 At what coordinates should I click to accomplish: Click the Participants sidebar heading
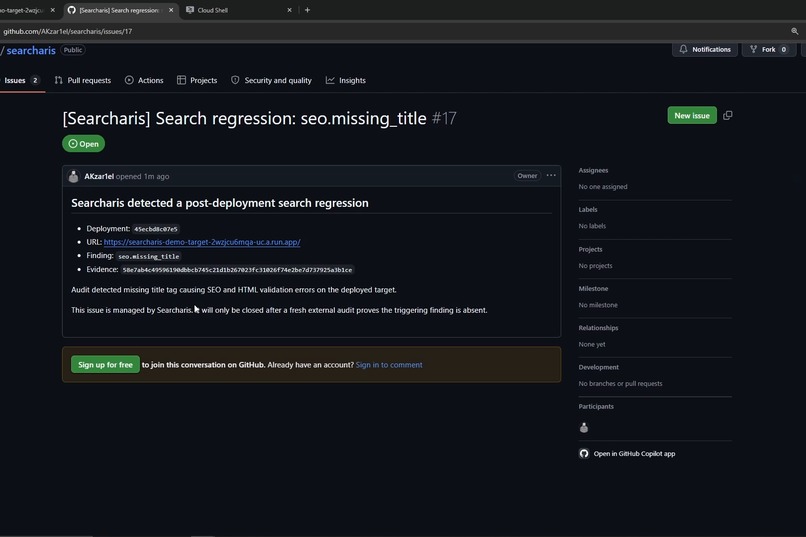pyautogui.click(x=596, y=406)
